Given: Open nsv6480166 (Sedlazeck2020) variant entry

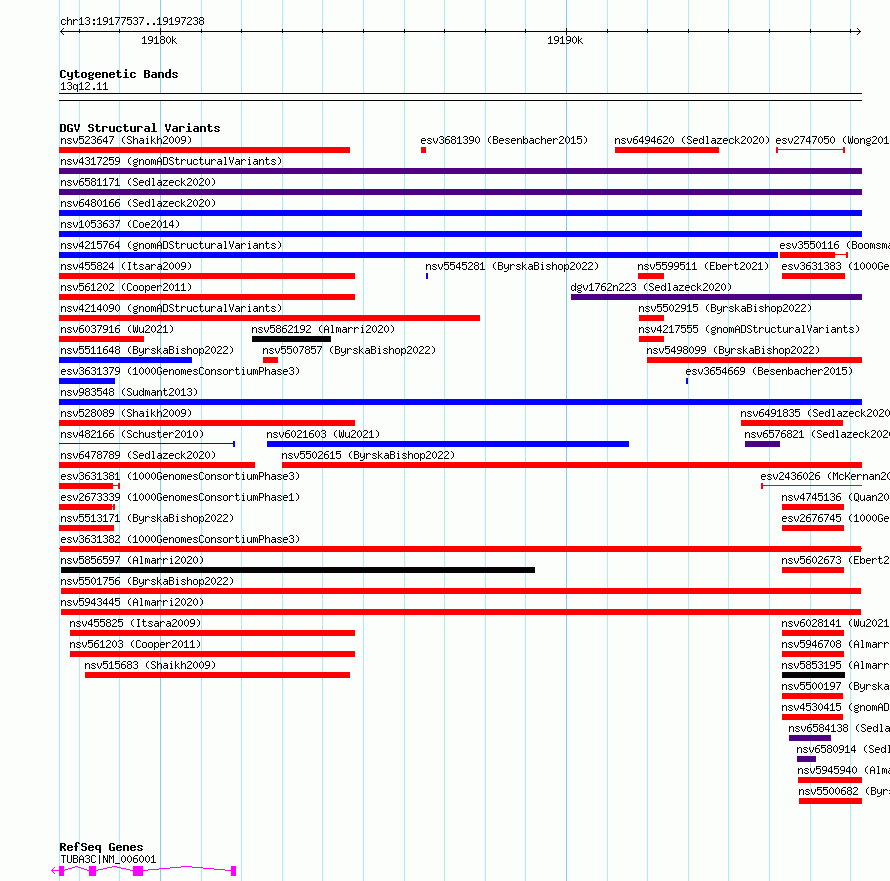Looking at the screenshot, I should click(138, 203).
